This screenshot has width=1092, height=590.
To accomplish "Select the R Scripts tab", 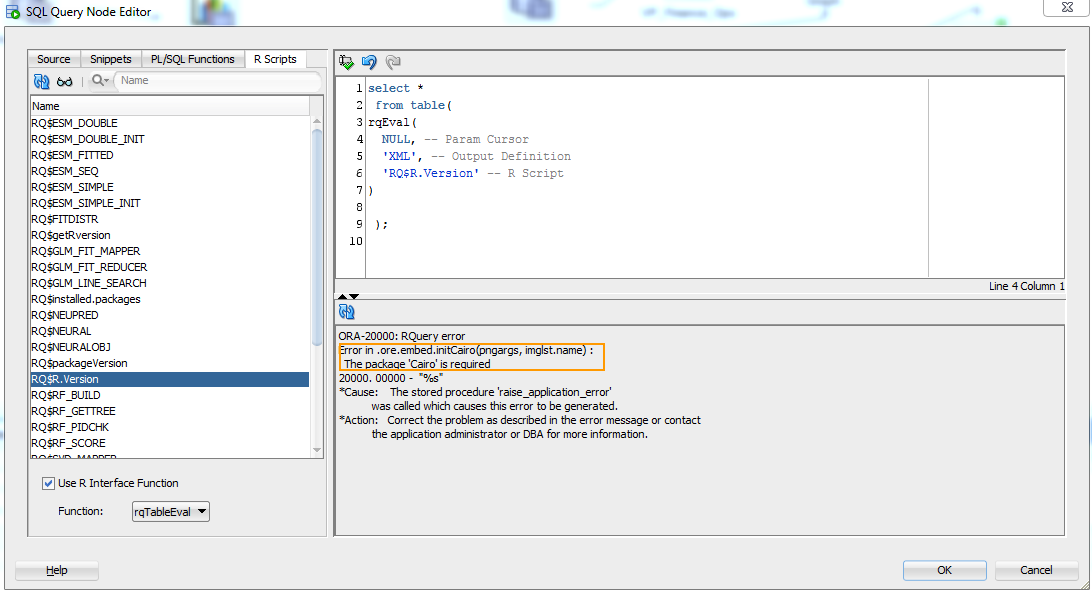I will coord(275,59).
